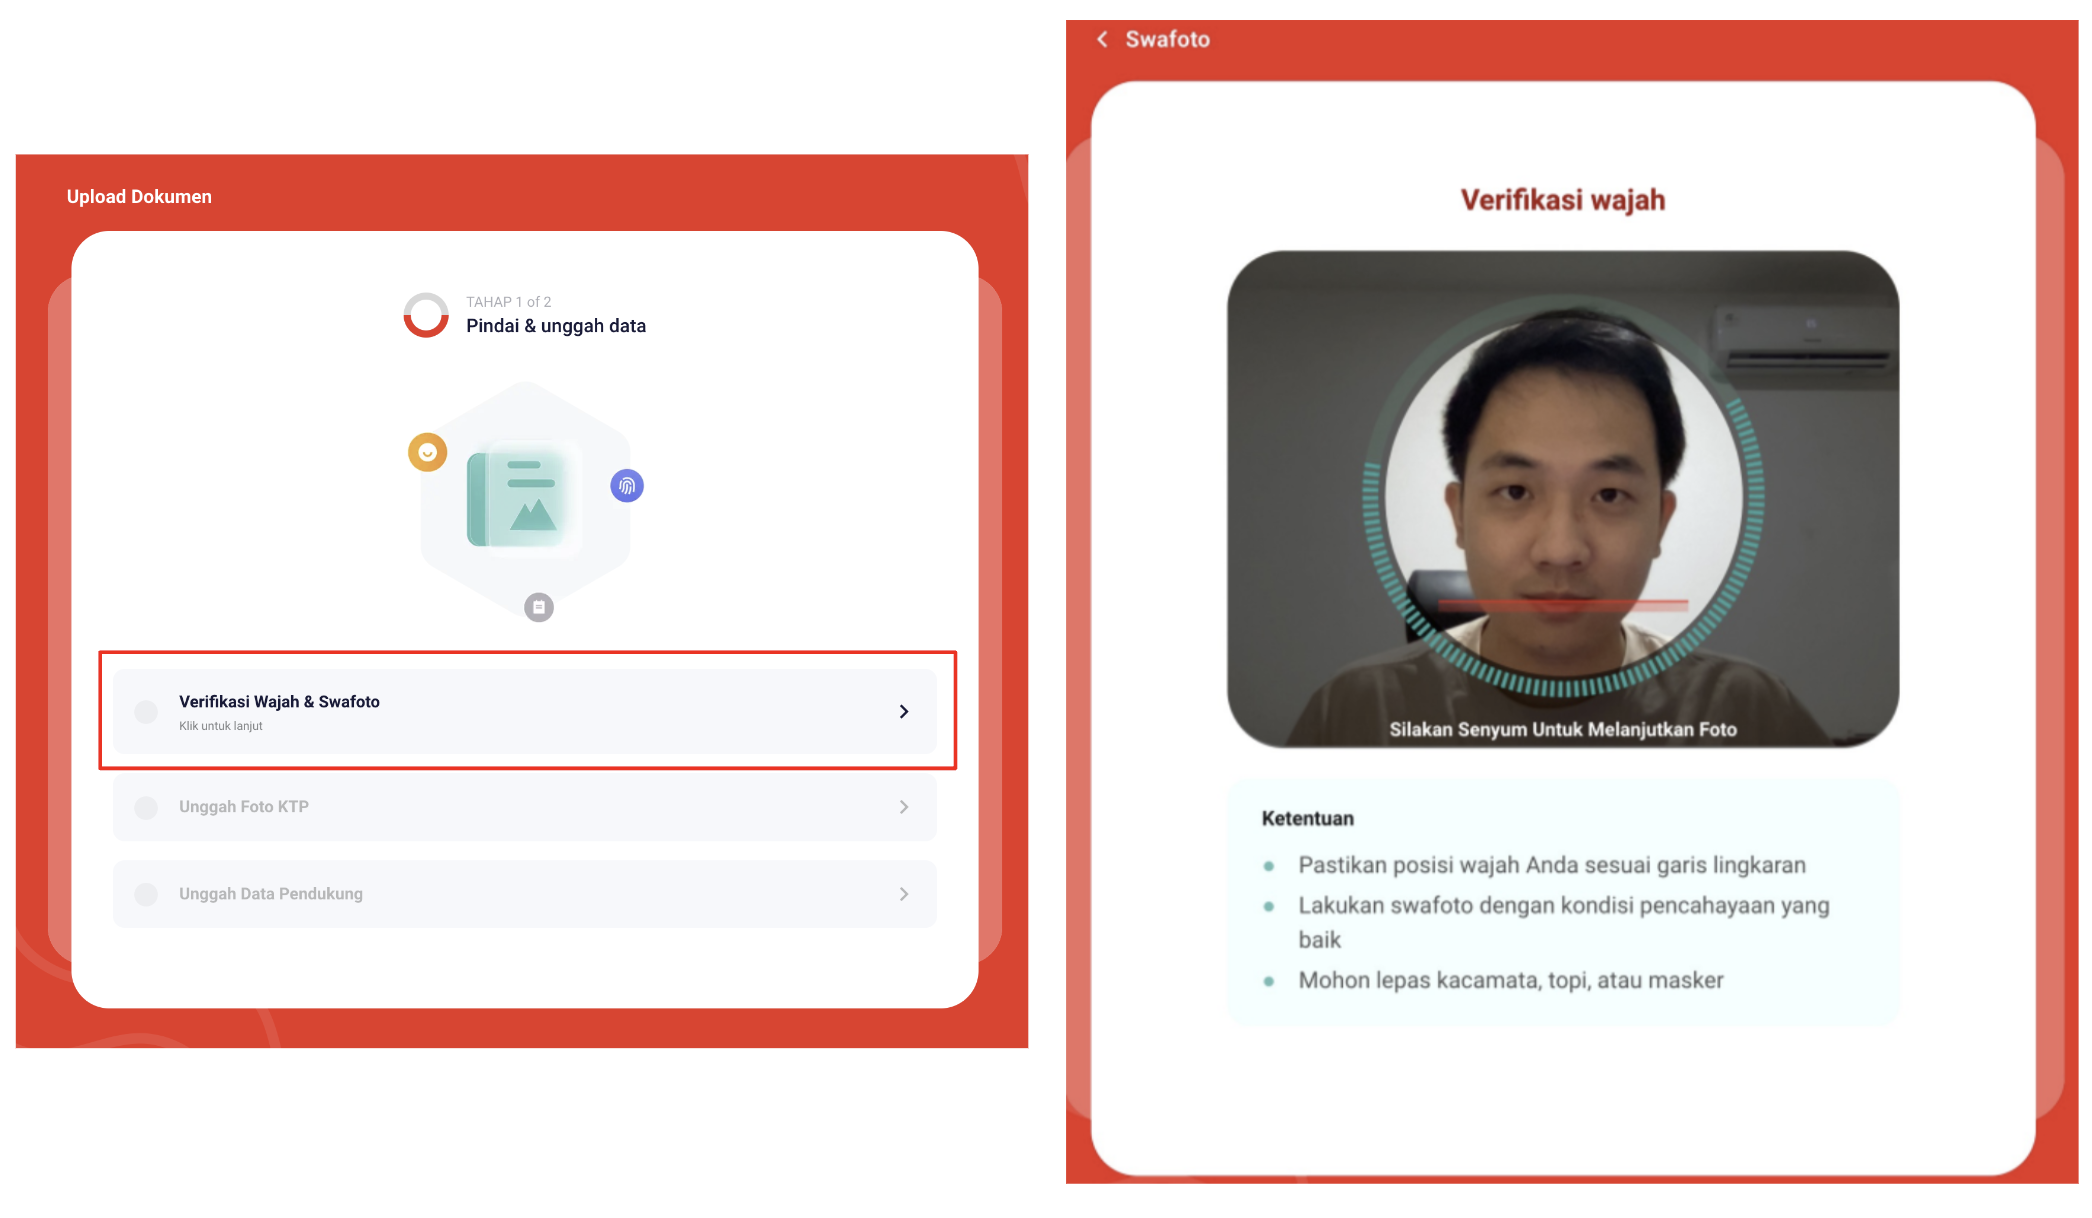The width and height of the screenshot is (2092, 1218).
Task: Click the TAHAP 1 of 2 label
Action: tap(508, 302)
